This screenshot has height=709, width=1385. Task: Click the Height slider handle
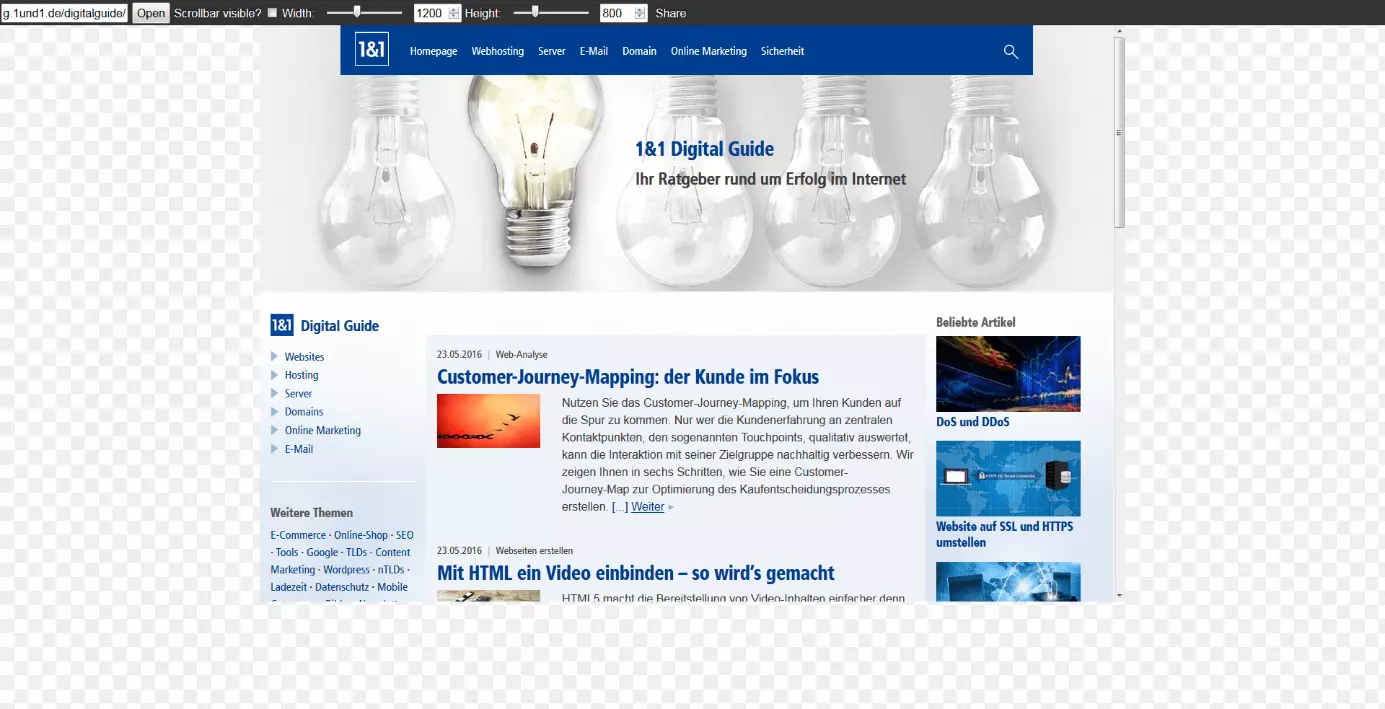(536, 12)
